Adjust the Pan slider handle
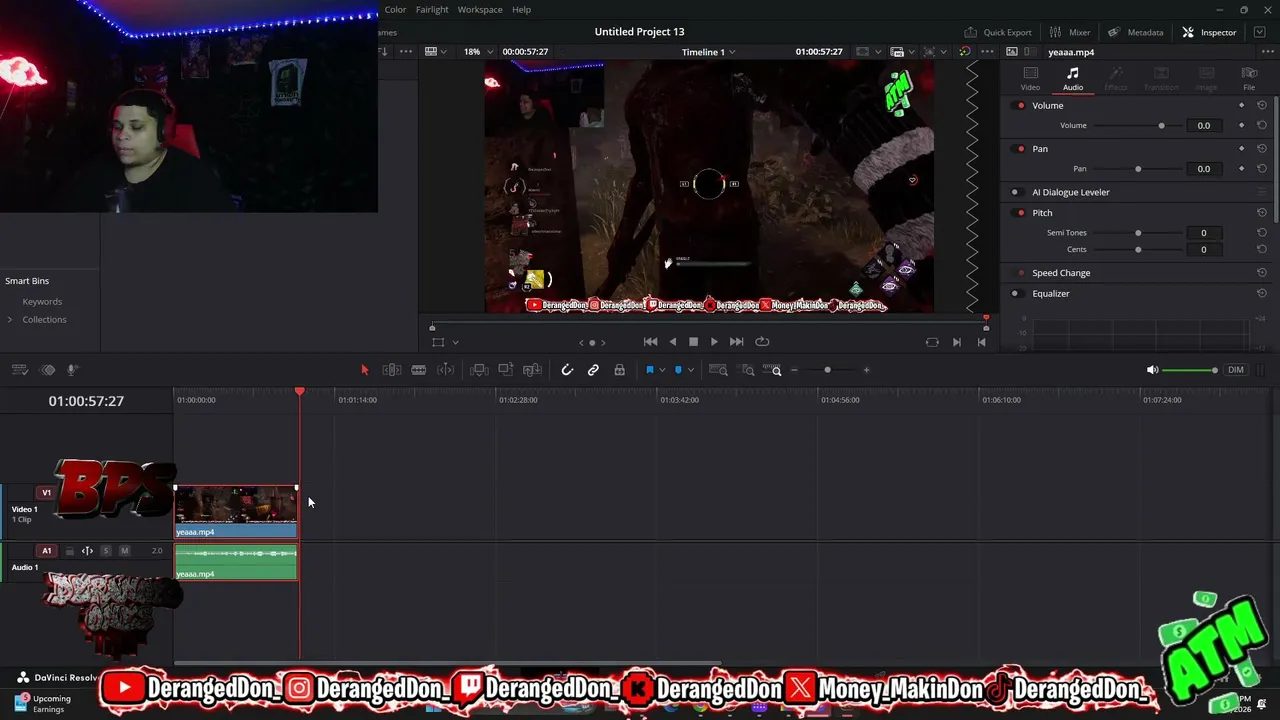1280x720 pixels. [x=1138, y=169]
